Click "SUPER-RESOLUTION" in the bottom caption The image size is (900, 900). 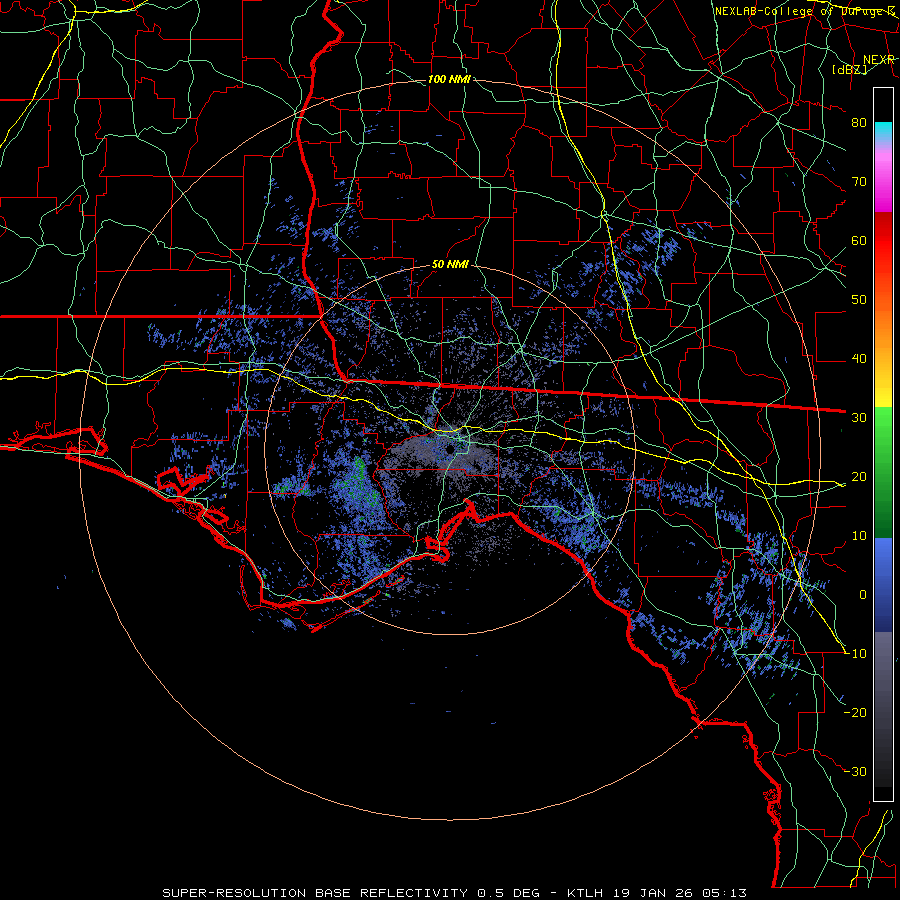[234, 893]
